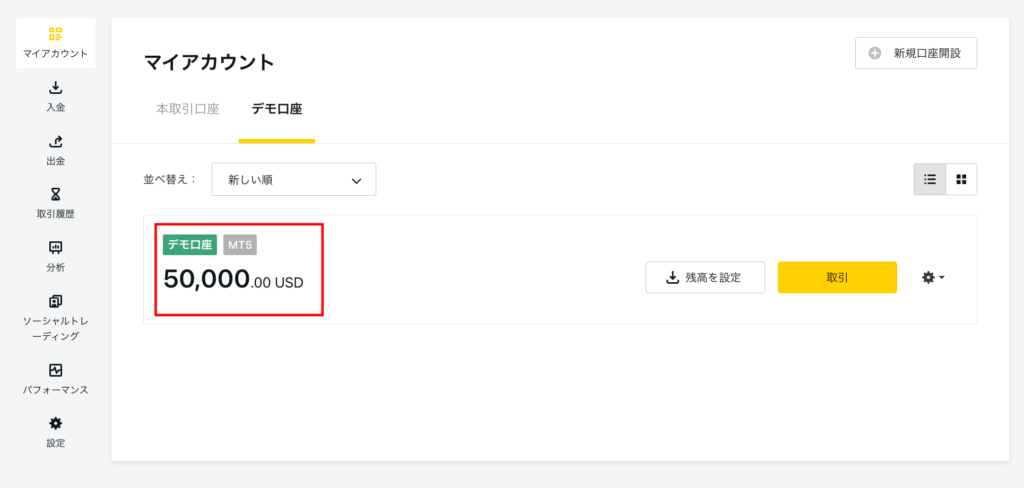Select the デモ口座 tab
1024x488 pixels.
pyautogui.click(x=277, y=109)
